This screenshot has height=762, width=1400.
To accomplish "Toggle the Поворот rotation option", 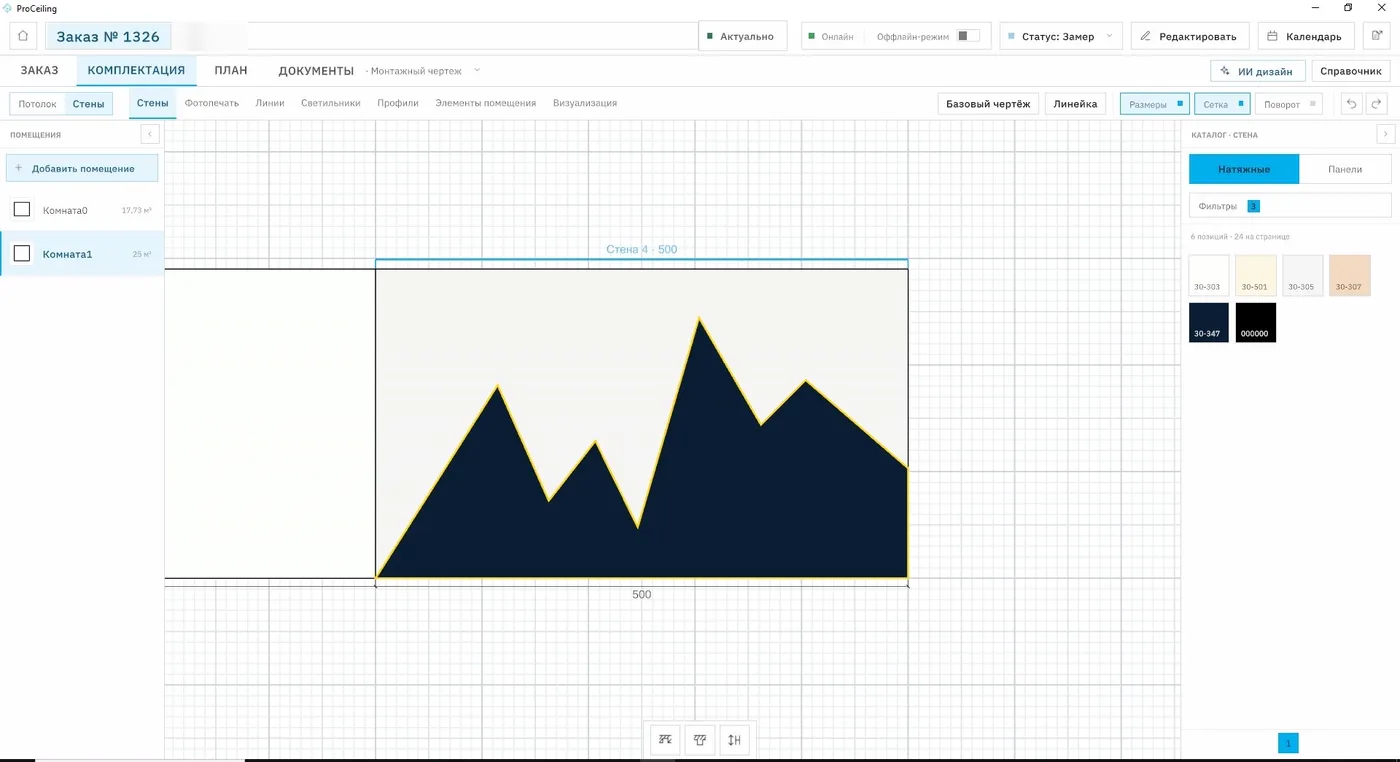I will [x=1288, y=104].
